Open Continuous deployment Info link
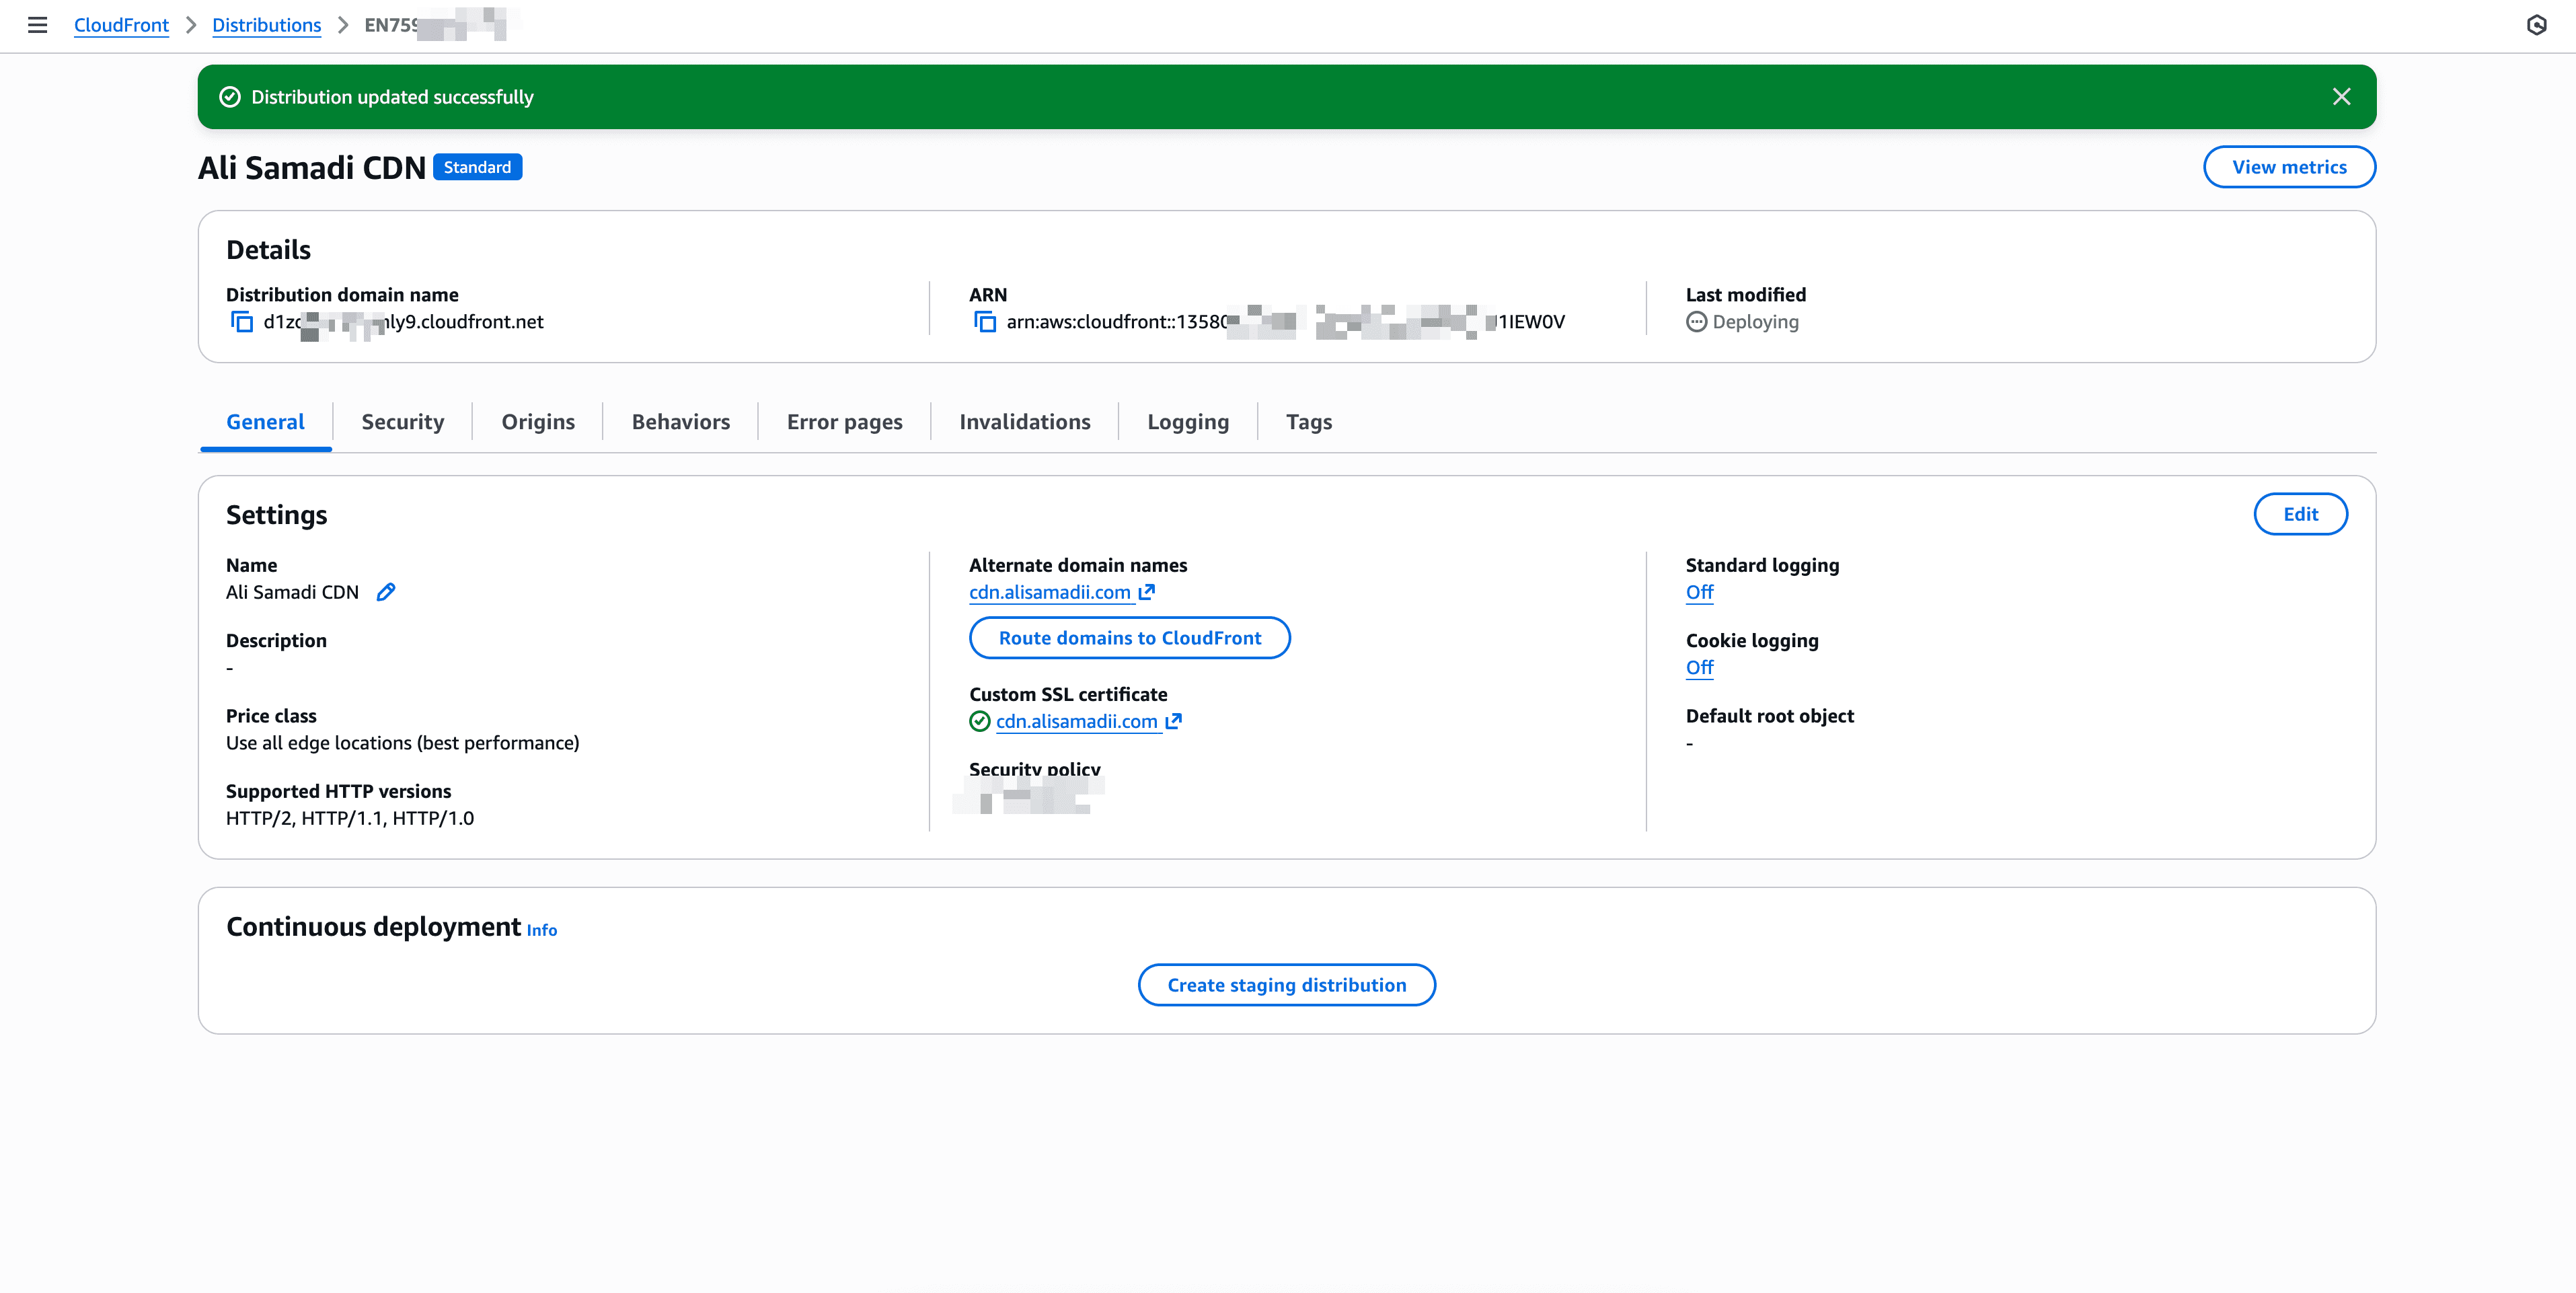The width and height of the screenshot is (2576, 1293). tap(542, 930)
